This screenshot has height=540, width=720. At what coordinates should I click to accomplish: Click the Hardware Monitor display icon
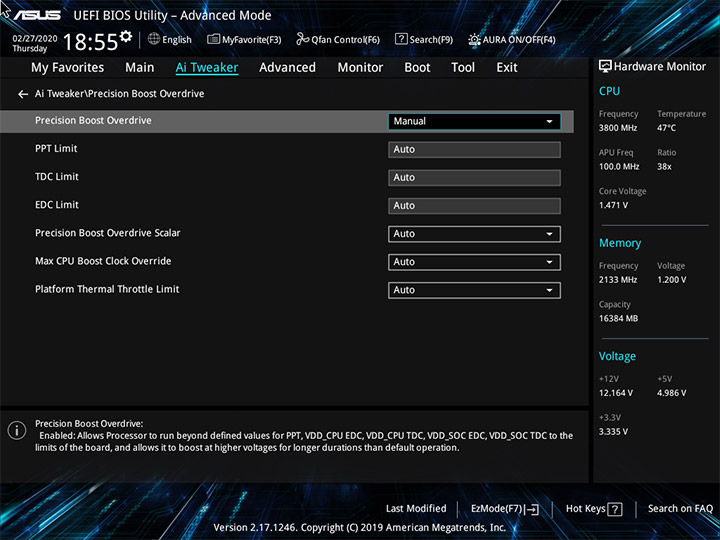click(605, 67)
